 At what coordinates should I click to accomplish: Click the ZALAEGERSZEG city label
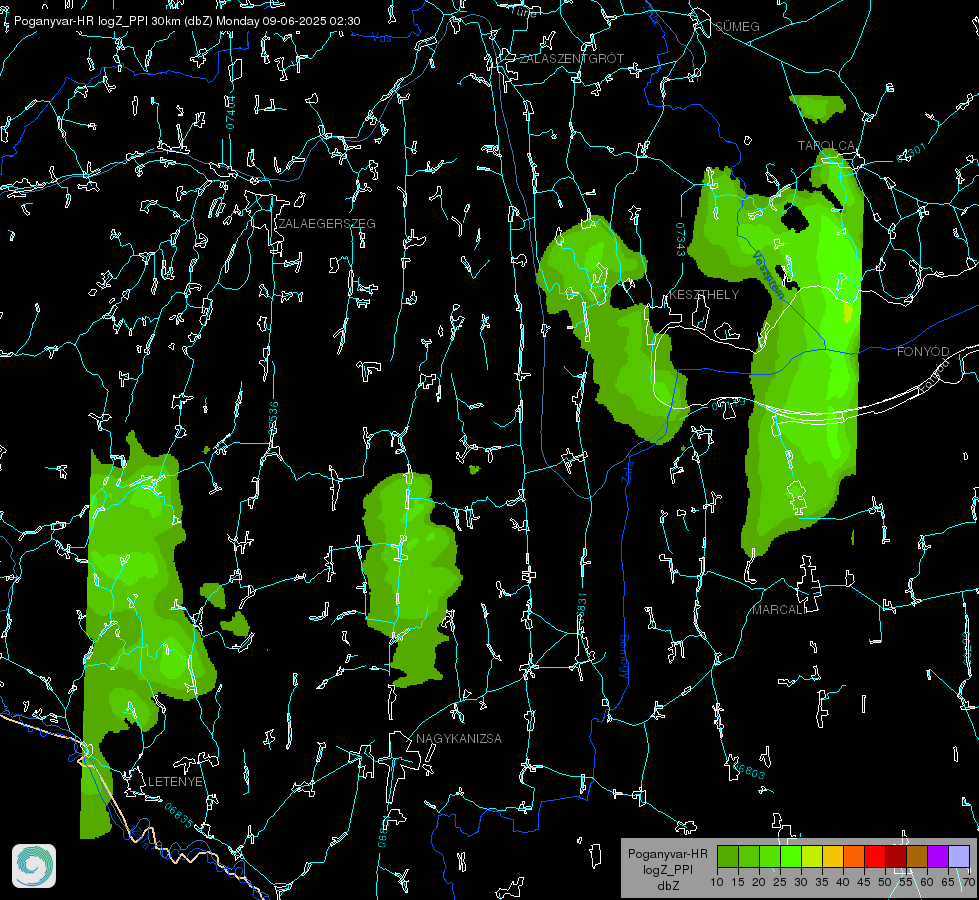[327, 223]
